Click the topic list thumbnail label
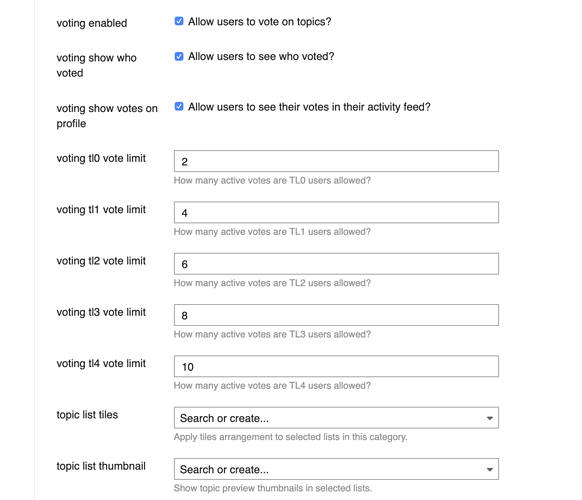This screenshot has width=582, height=500. point(101,466)
